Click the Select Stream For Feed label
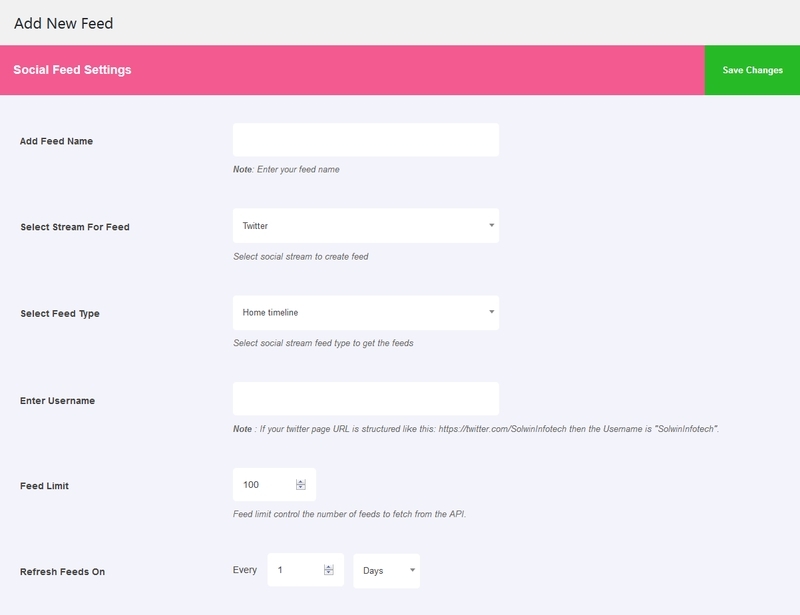 pyautogui.click(x=75, y=227)
